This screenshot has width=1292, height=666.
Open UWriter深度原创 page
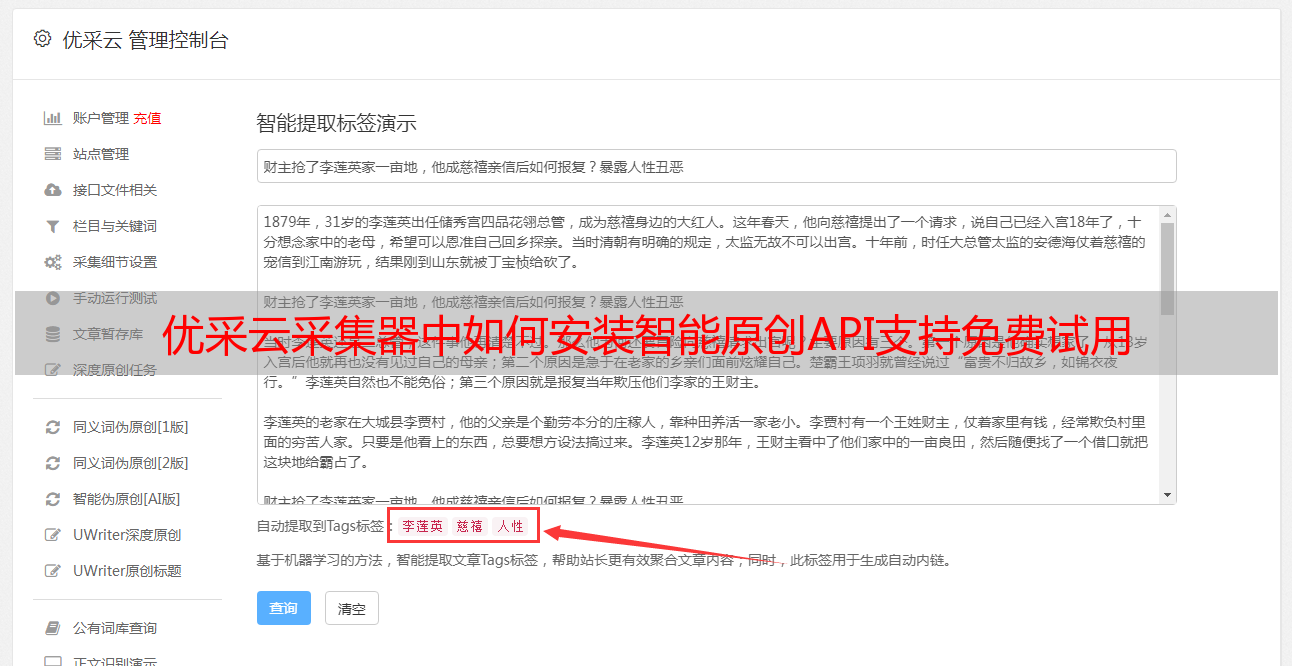(x=127, y=535)
